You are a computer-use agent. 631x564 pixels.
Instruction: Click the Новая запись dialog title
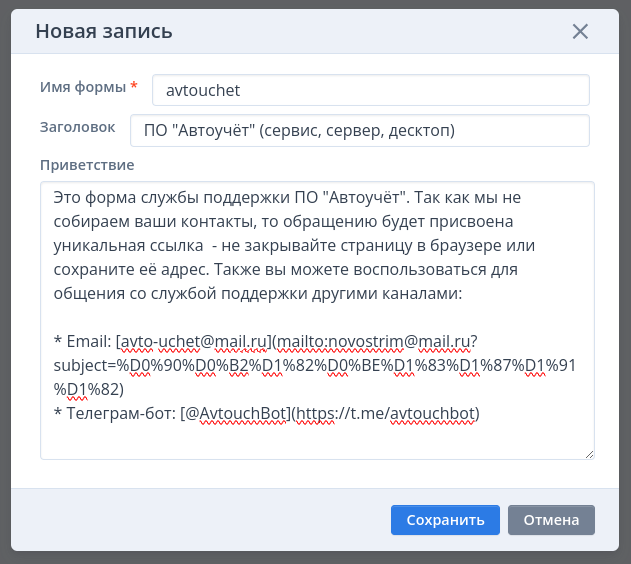(x=104, y=31)
